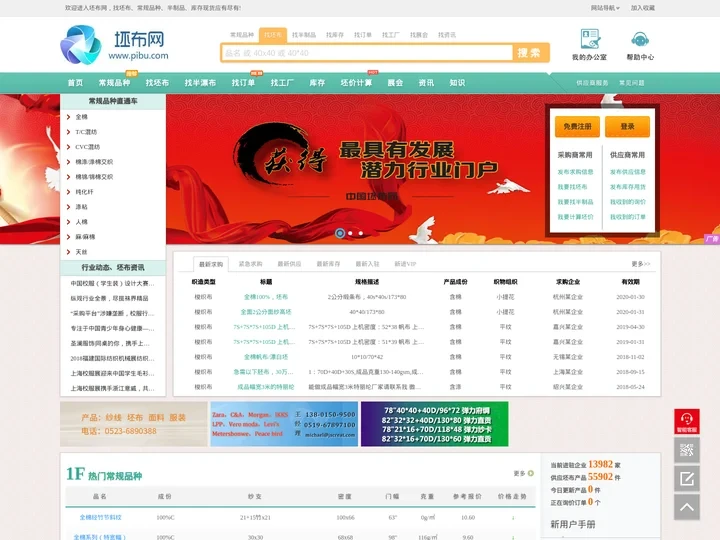This screenshot has width=720, height=540.
Task: Select 找半制品 search tab
Action: (304, 35)
